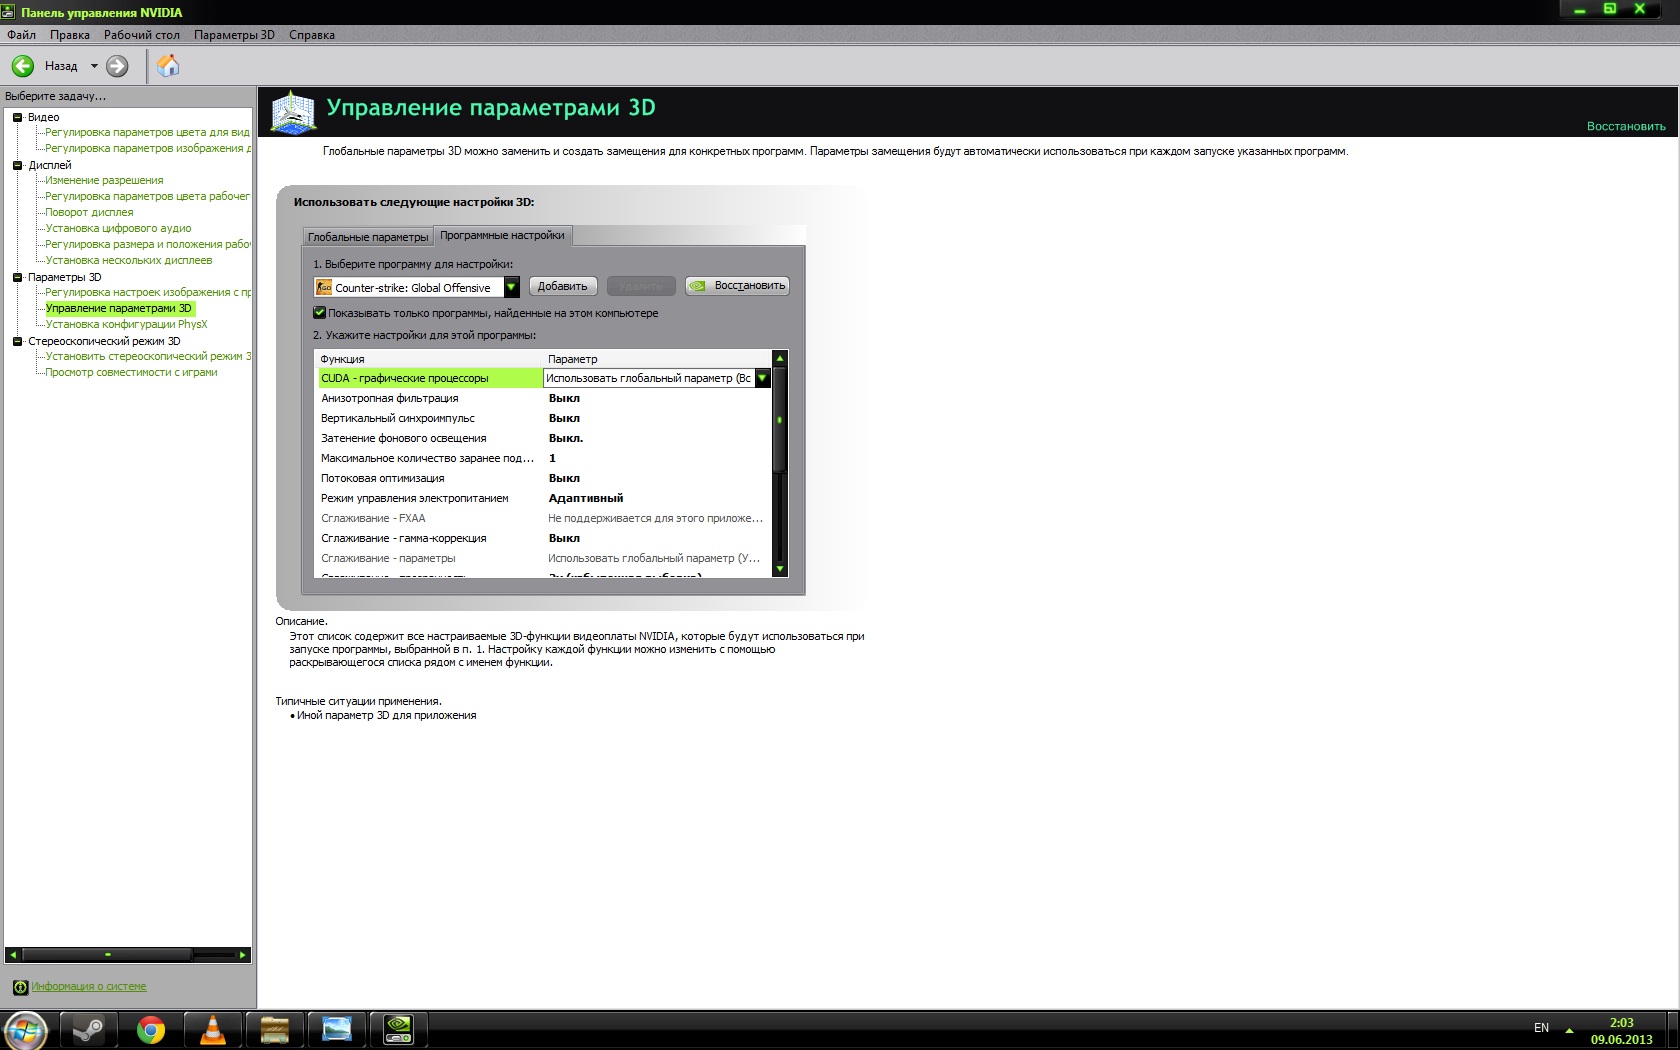Open Поворот дисплея task
Image resolution: width=1680 pixels, height=1050 pixels.
[x=89, y=212]
